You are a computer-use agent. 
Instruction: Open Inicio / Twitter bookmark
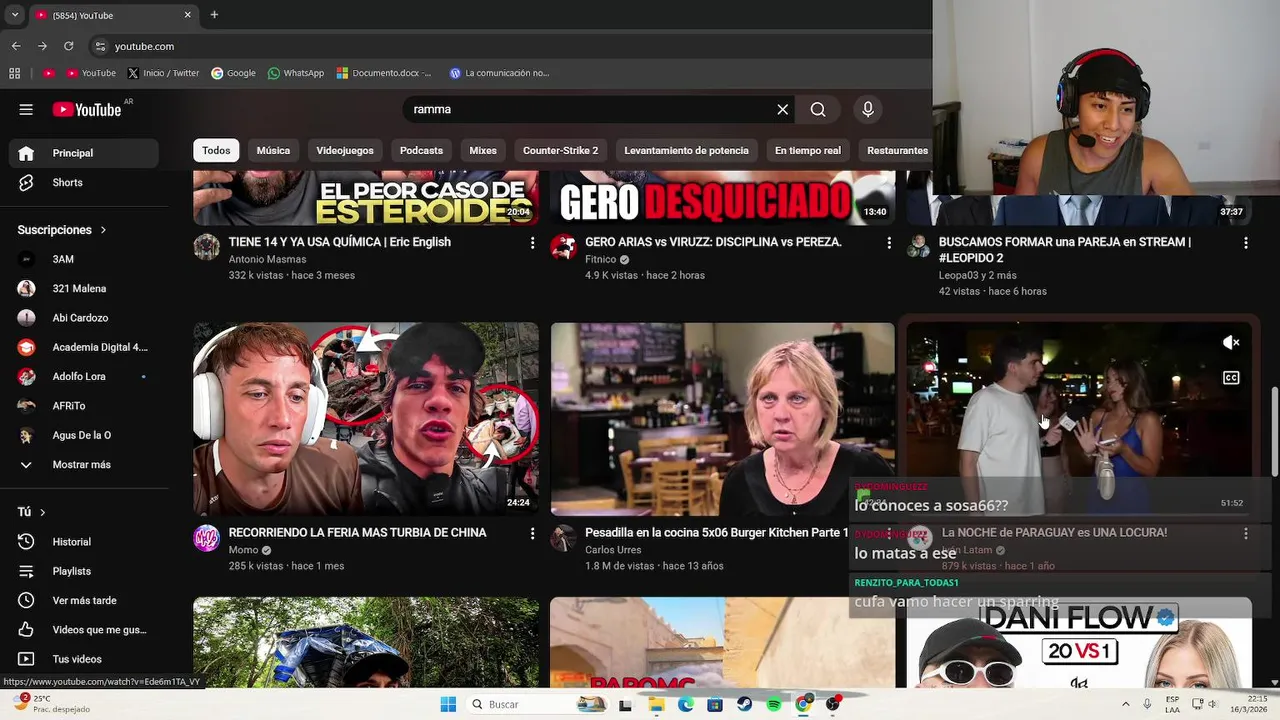(x=163, y=73)
